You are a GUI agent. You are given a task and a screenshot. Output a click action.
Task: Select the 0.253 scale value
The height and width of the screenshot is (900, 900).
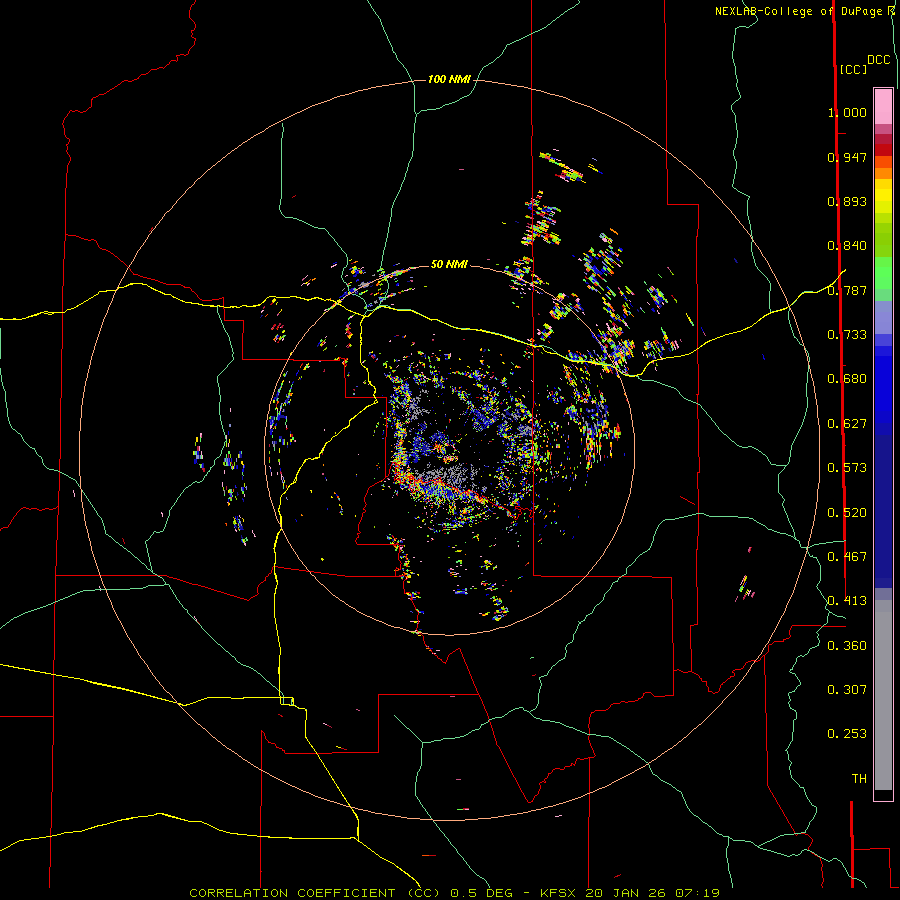847,734
